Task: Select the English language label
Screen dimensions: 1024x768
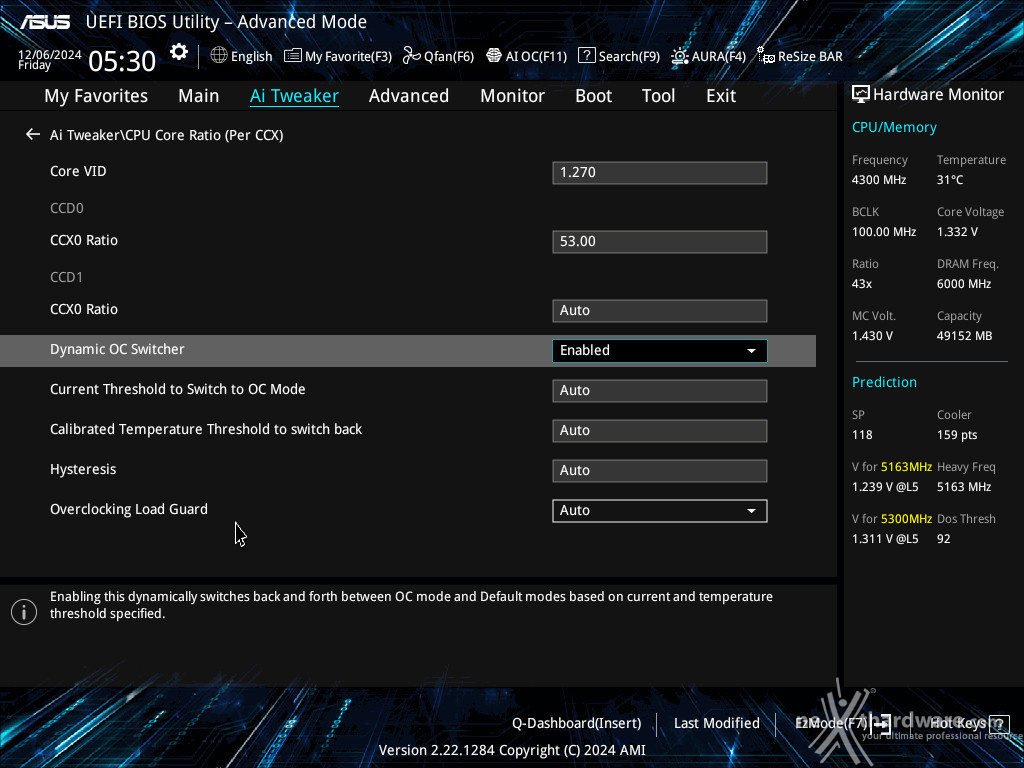Action: coord(251,57)
